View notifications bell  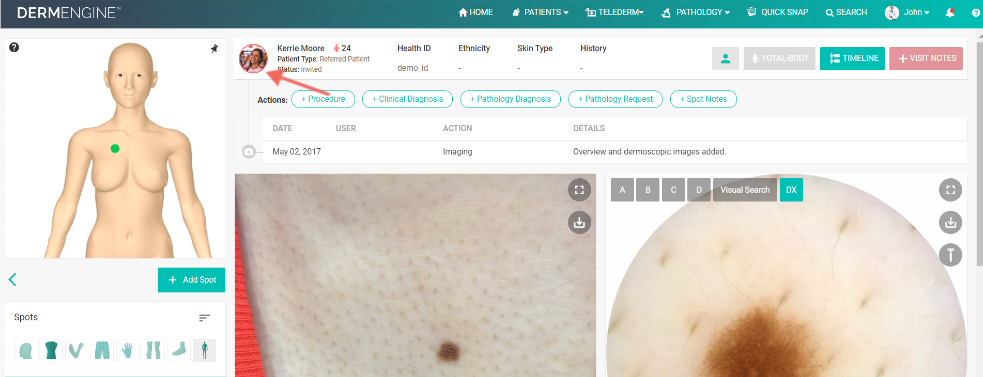tap(950, 13)
